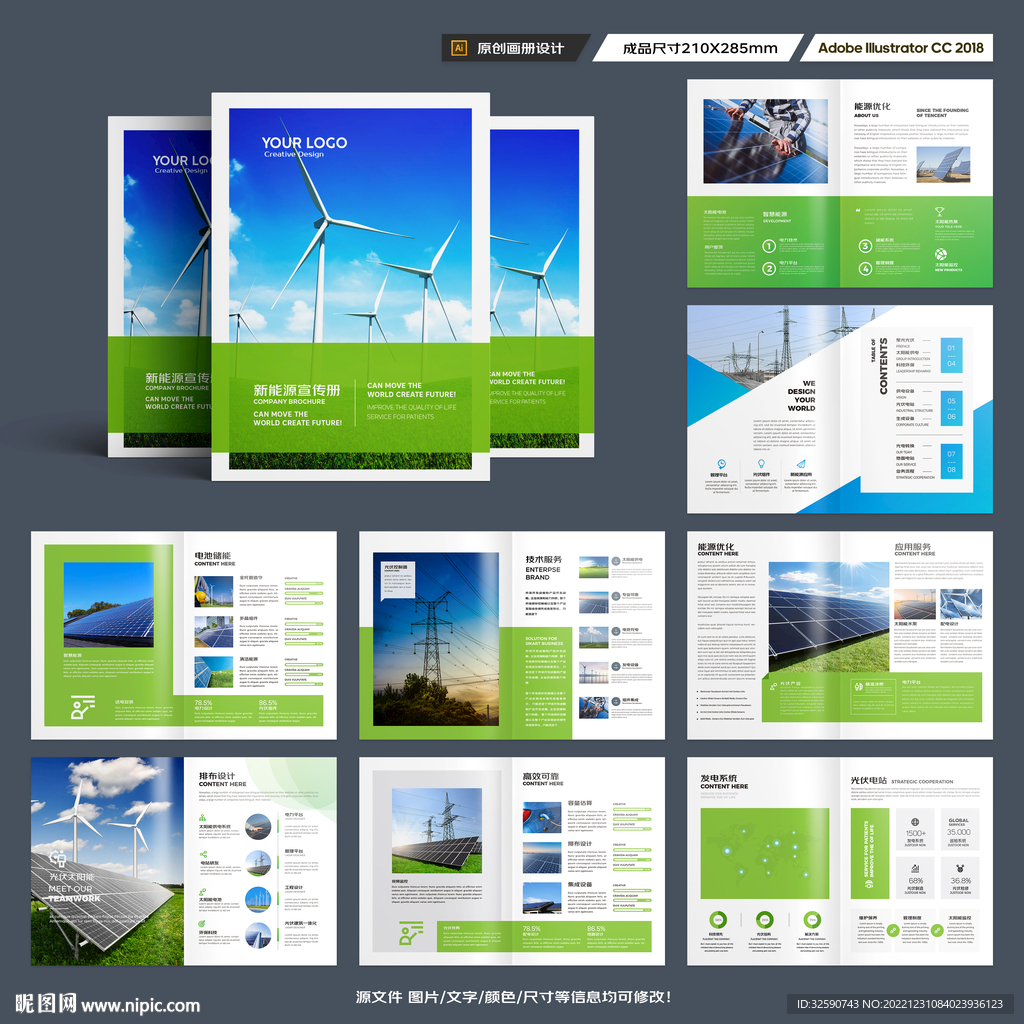Click the vertical CONTENTS heading

pos(883,366)
